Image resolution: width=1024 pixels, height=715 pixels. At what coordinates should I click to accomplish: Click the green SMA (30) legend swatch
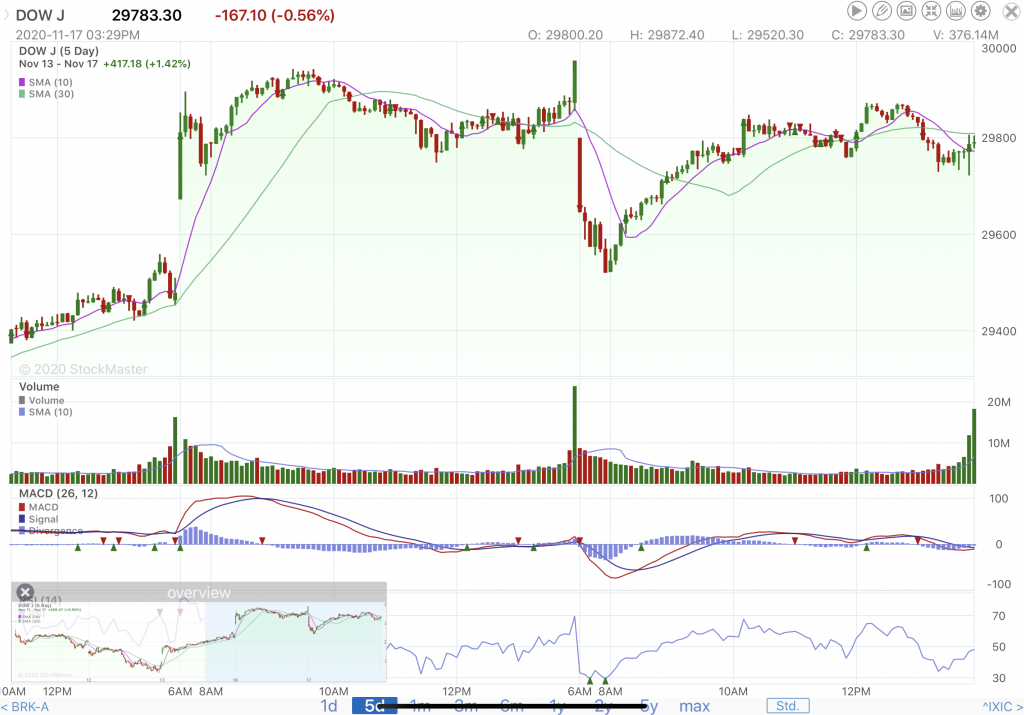[x=22, y=94]
